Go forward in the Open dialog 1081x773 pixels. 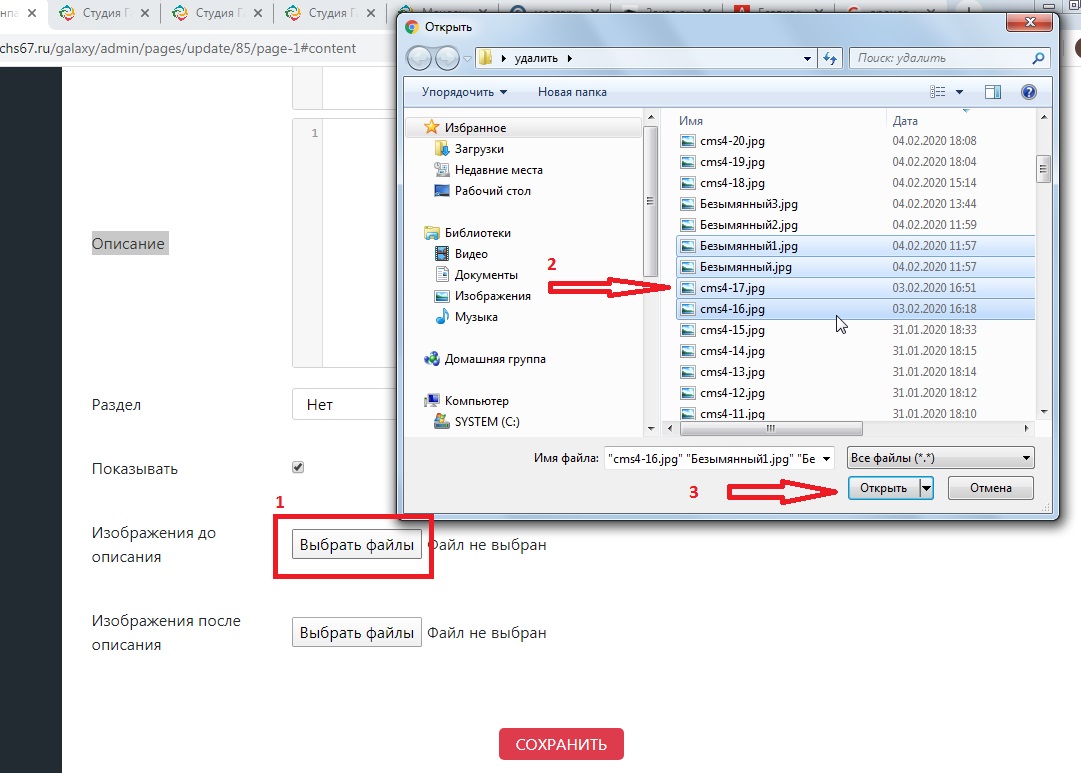(447, 59)
